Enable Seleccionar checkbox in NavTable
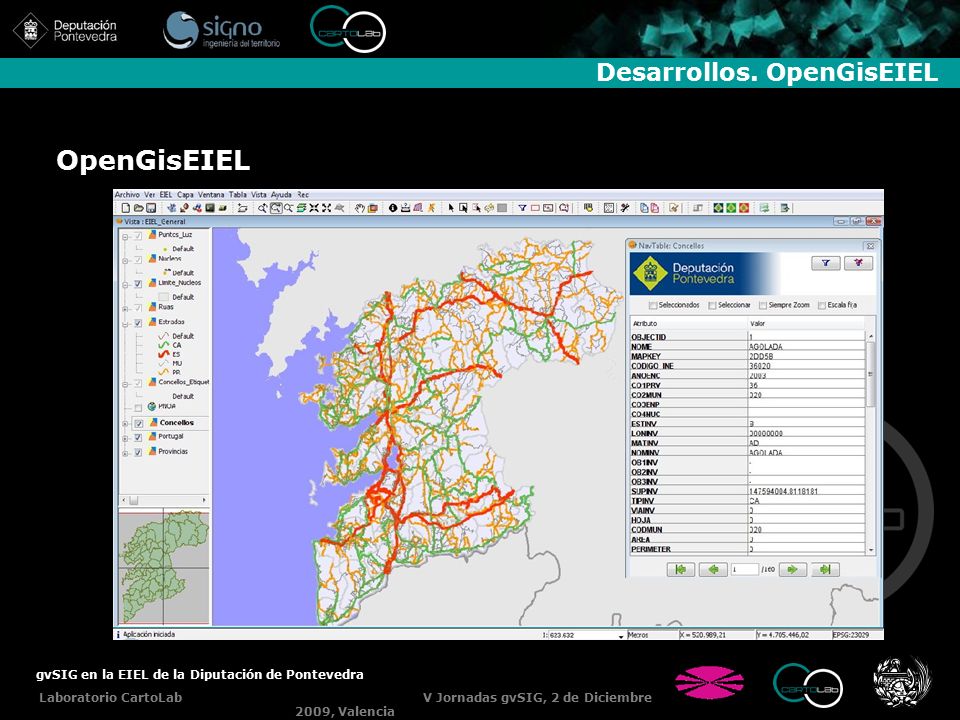 712,305
